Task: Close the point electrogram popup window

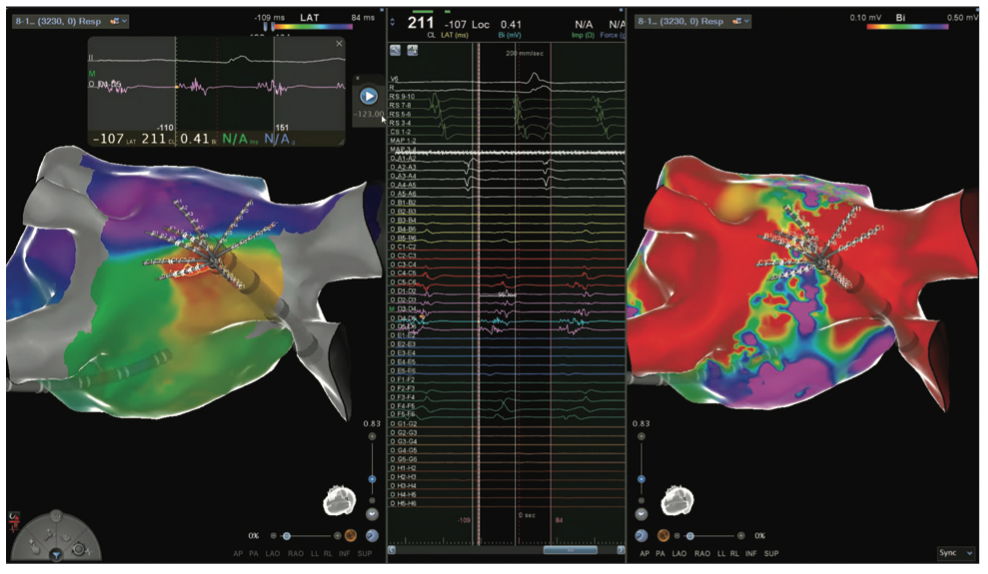Action: click(x=339, y=43)
